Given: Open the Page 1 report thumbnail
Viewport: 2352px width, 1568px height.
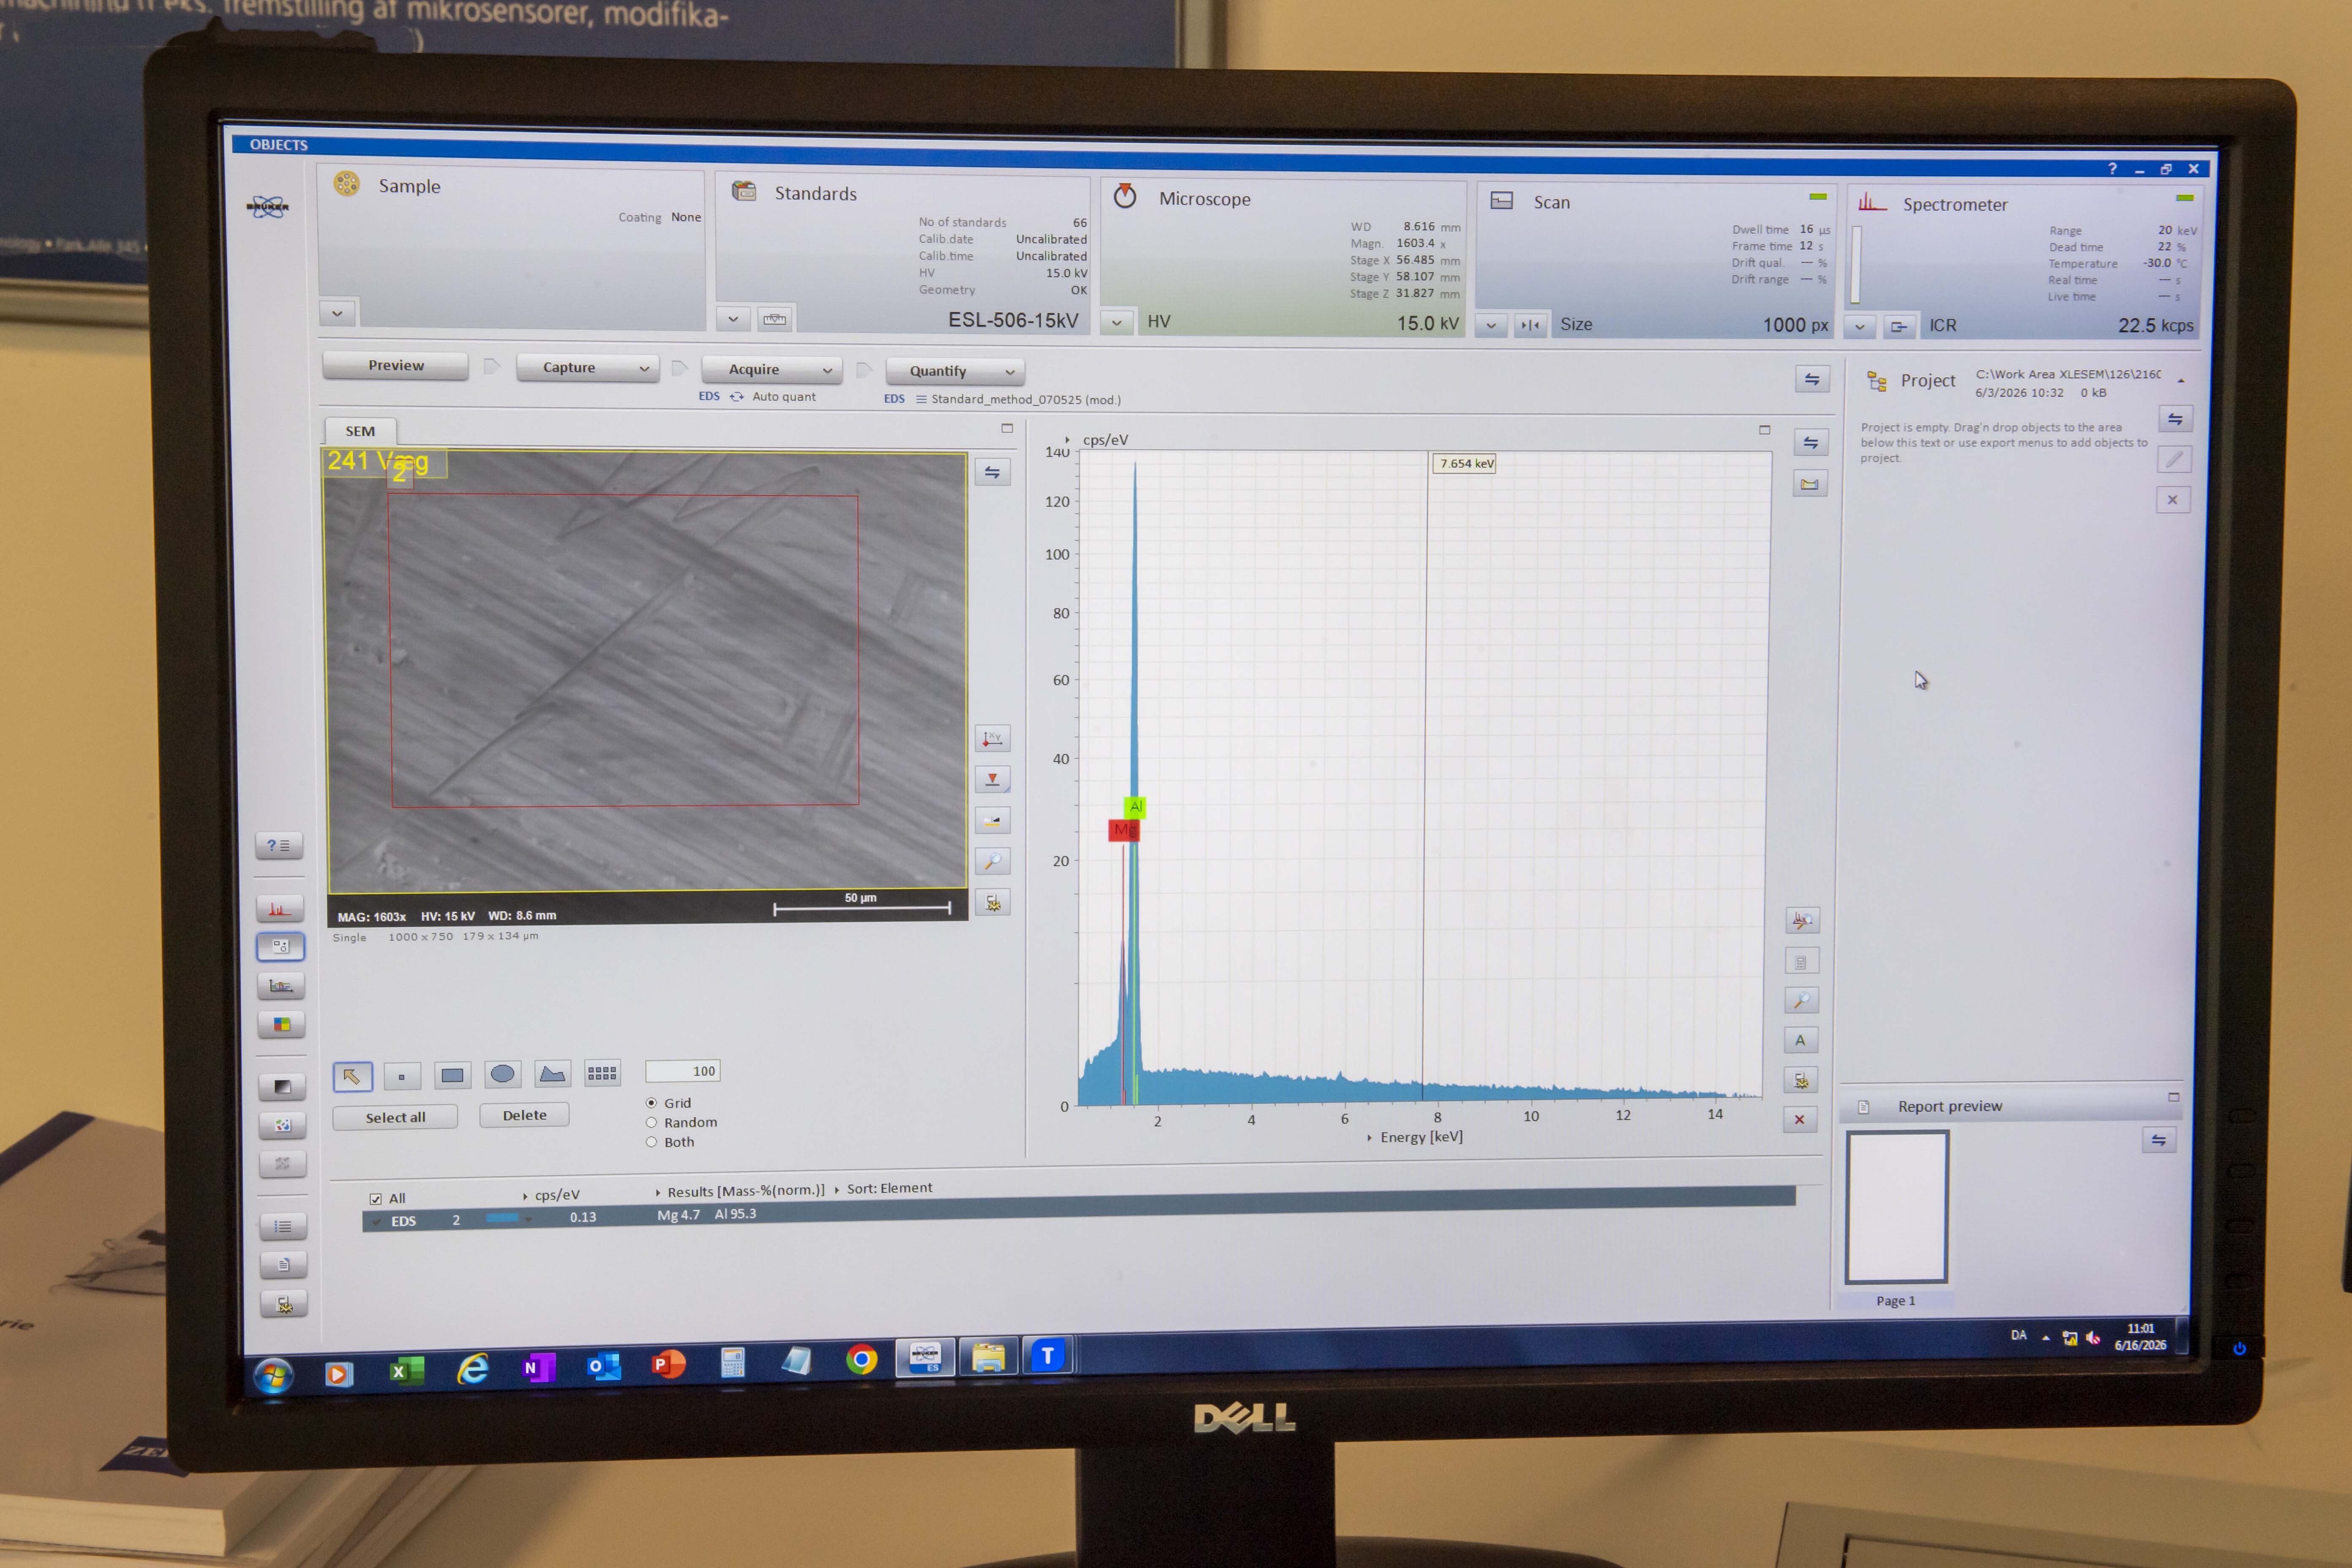Looking at the screenshot, I should pos(1897,1207).
